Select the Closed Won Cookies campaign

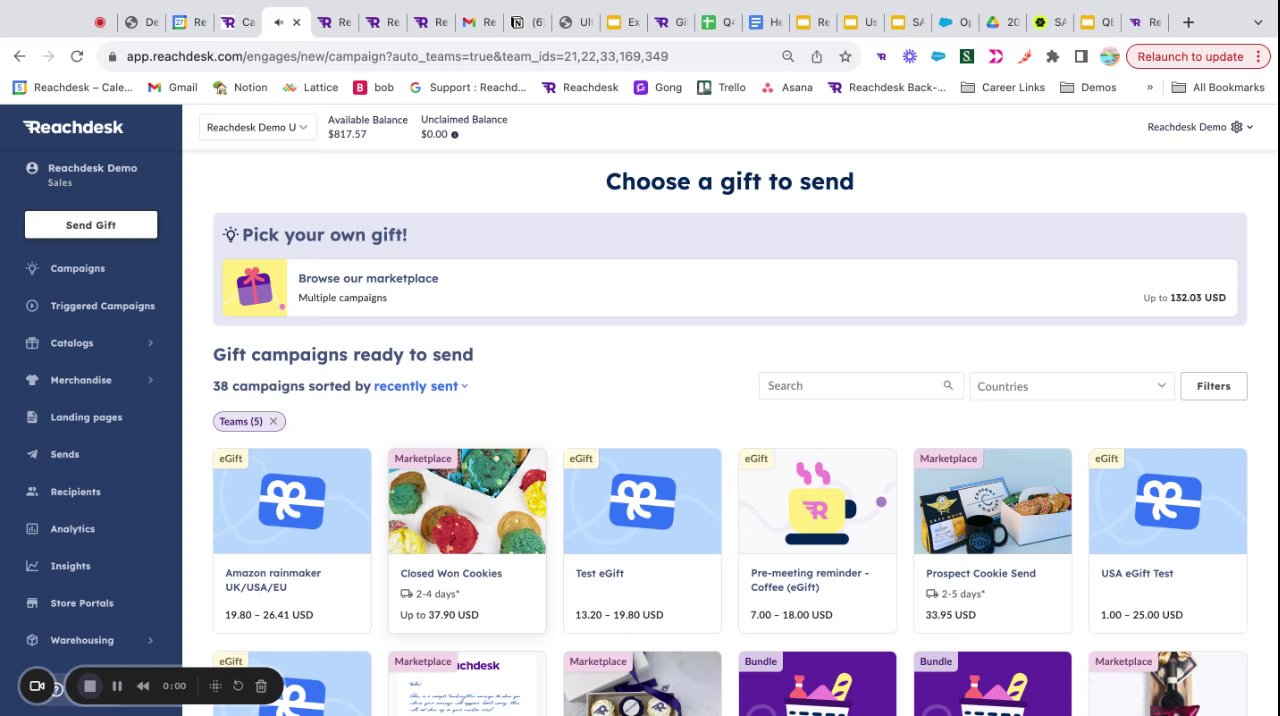pos(467,541)
